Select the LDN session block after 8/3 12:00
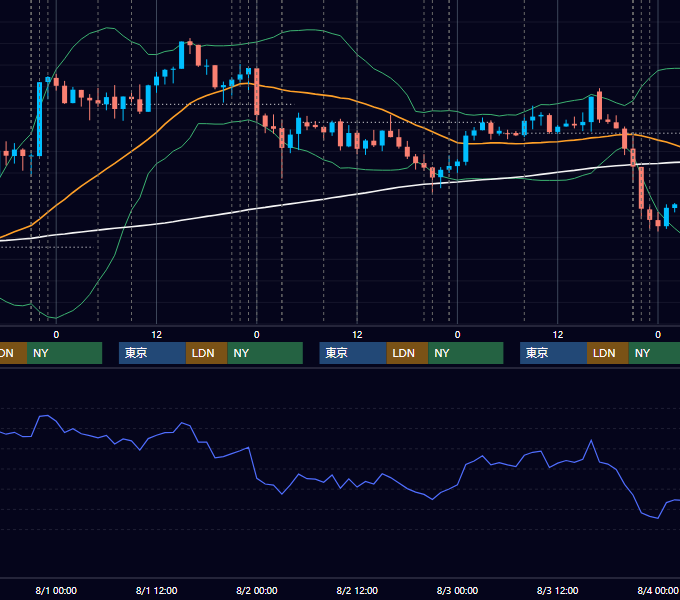 pyautogui.click(x=608, y=353)
